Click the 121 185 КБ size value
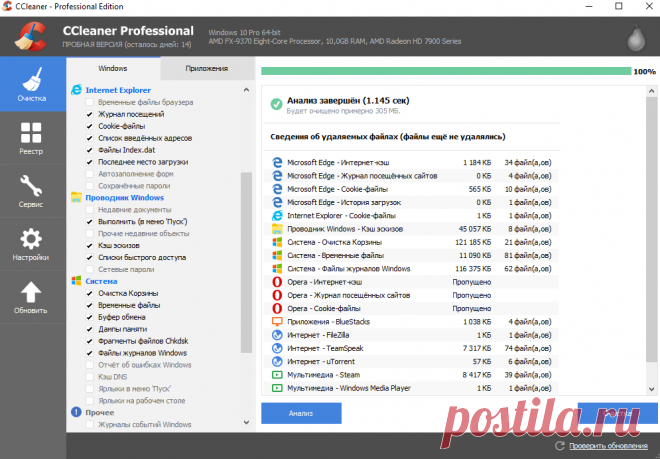 [473, 243]
